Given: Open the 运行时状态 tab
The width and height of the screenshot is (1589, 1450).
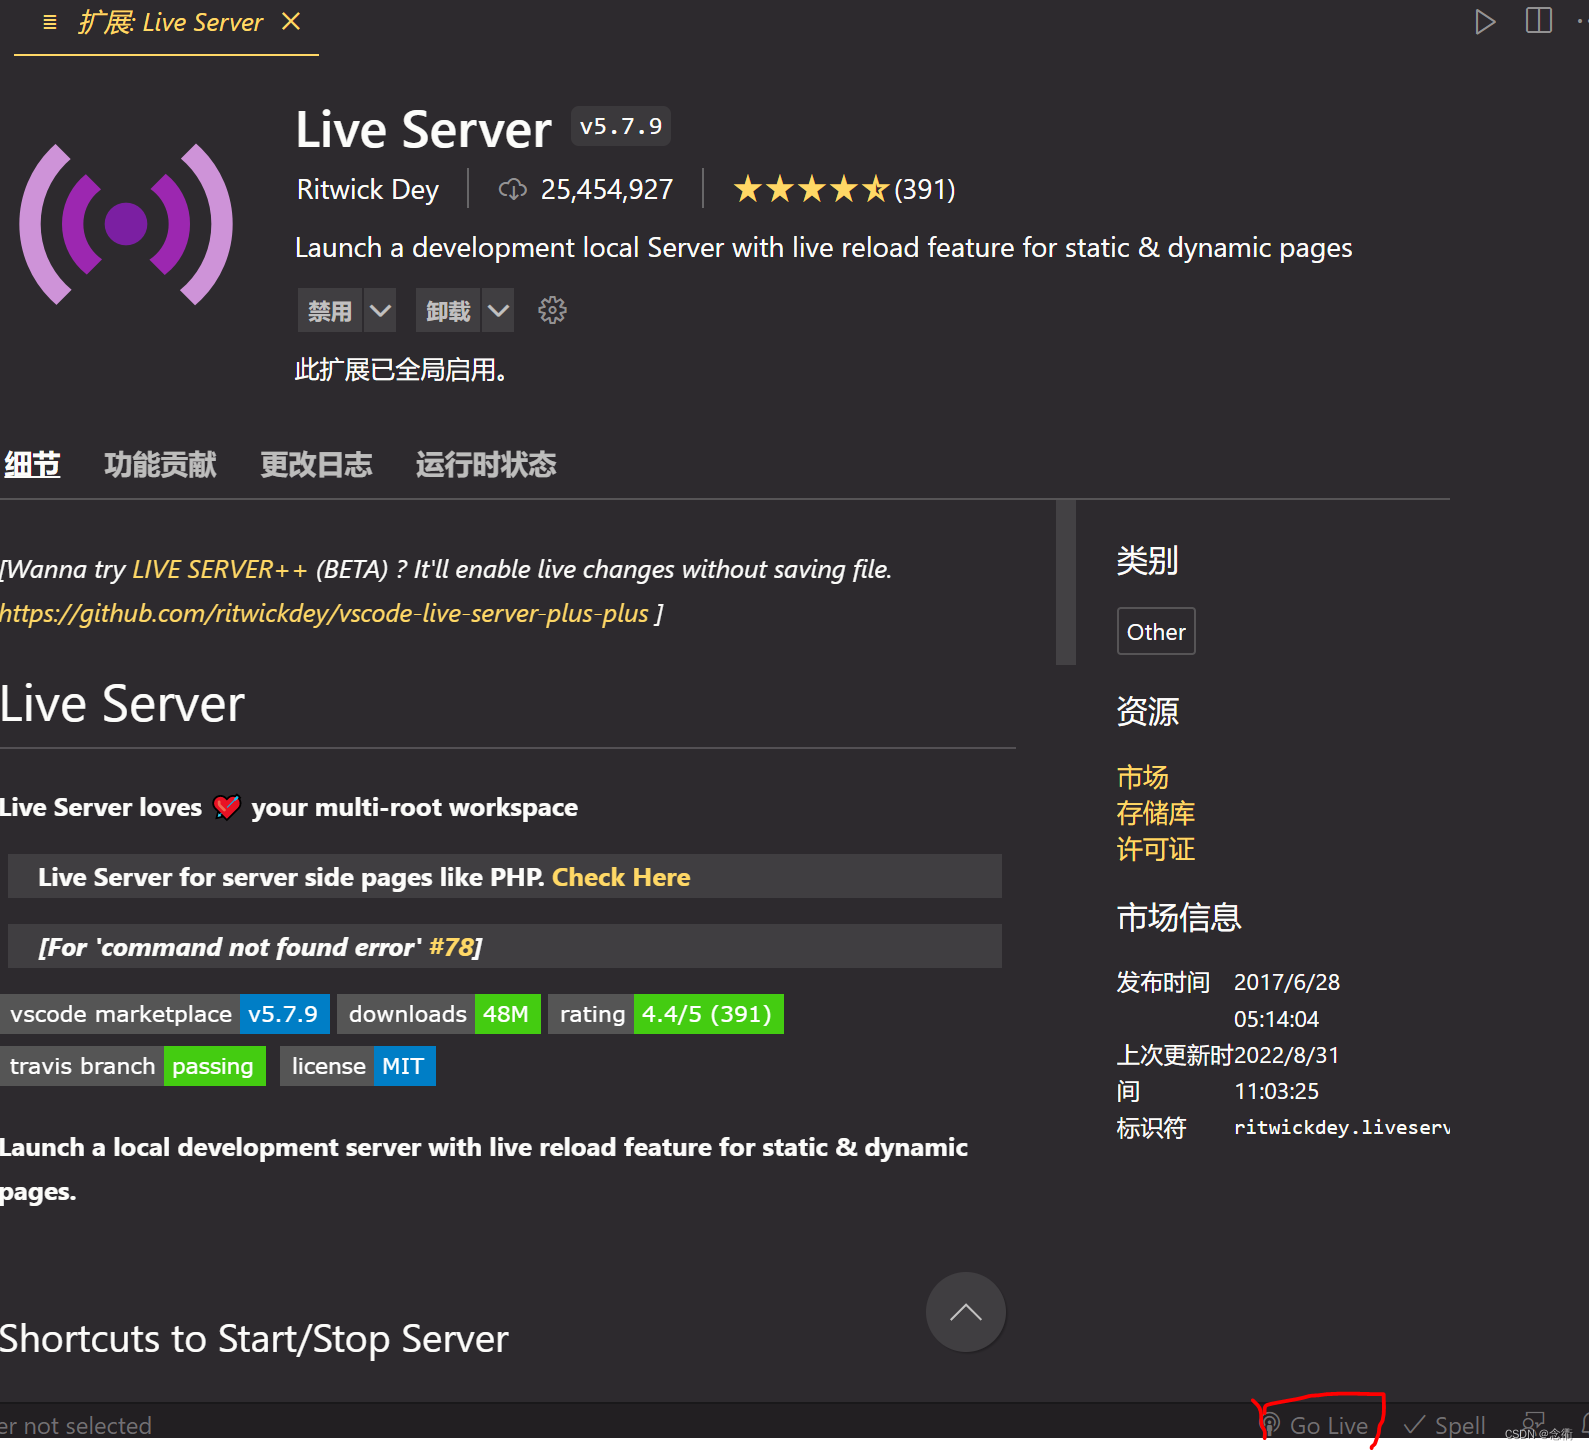Looking at the screenshot, I should click(486, 465).
